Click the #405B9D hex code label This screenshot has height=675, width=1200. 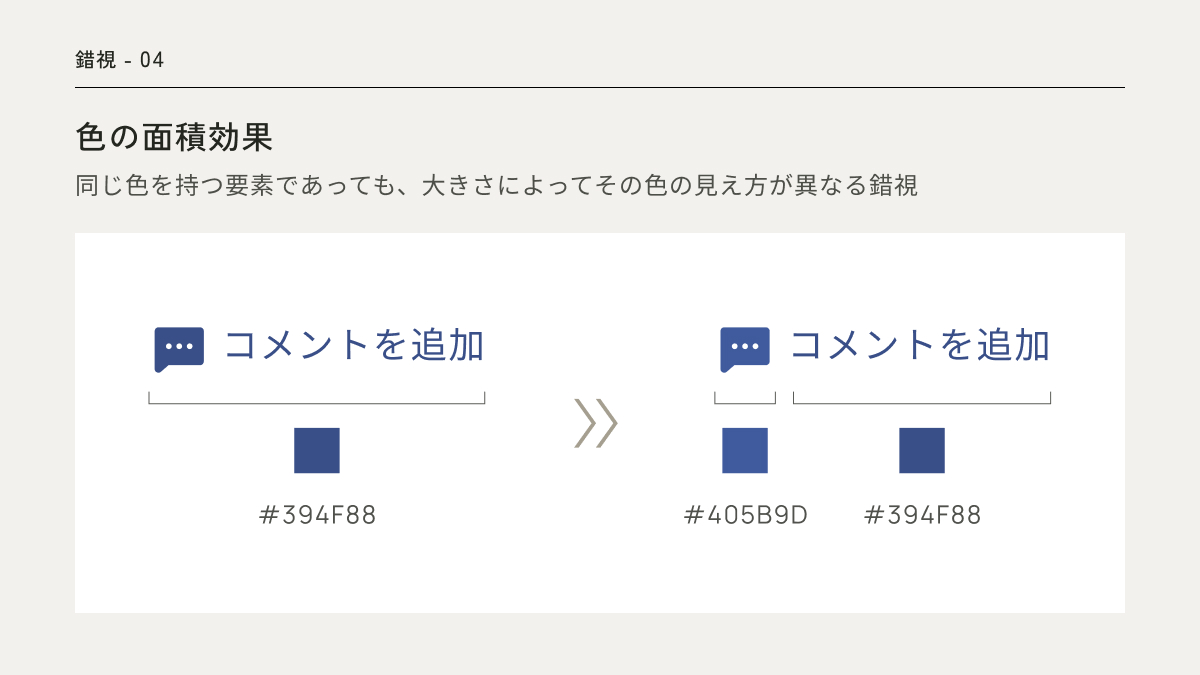click(746, 515)
